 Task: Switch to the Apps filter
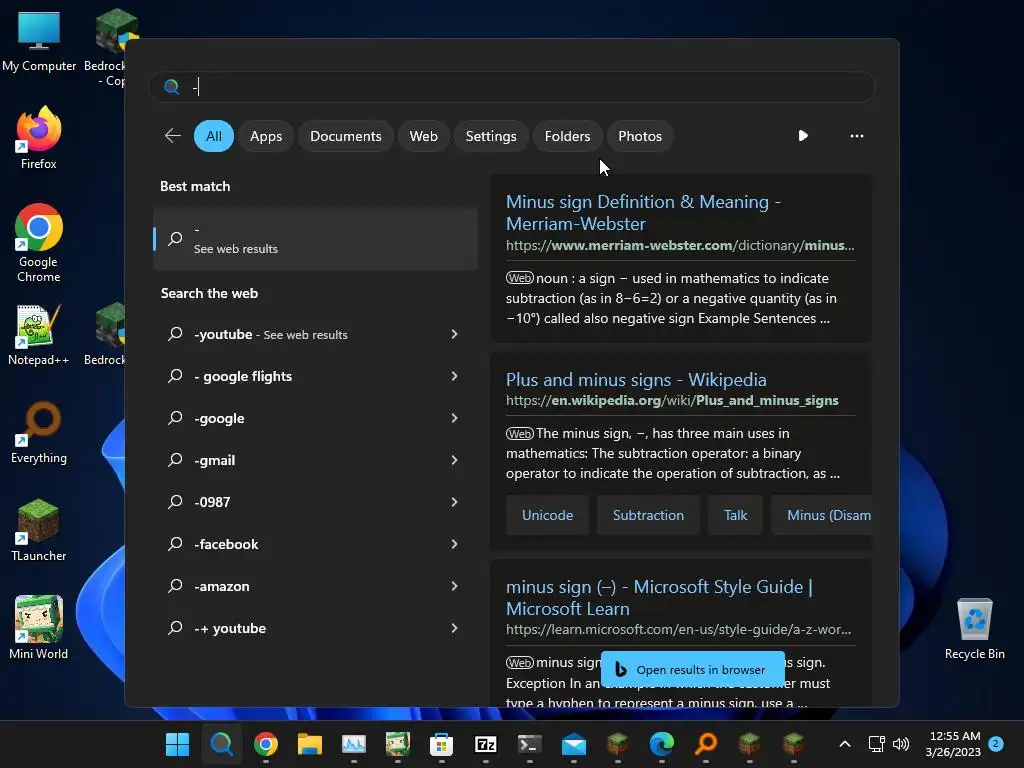pyautogui.click(x=266, y=136)
